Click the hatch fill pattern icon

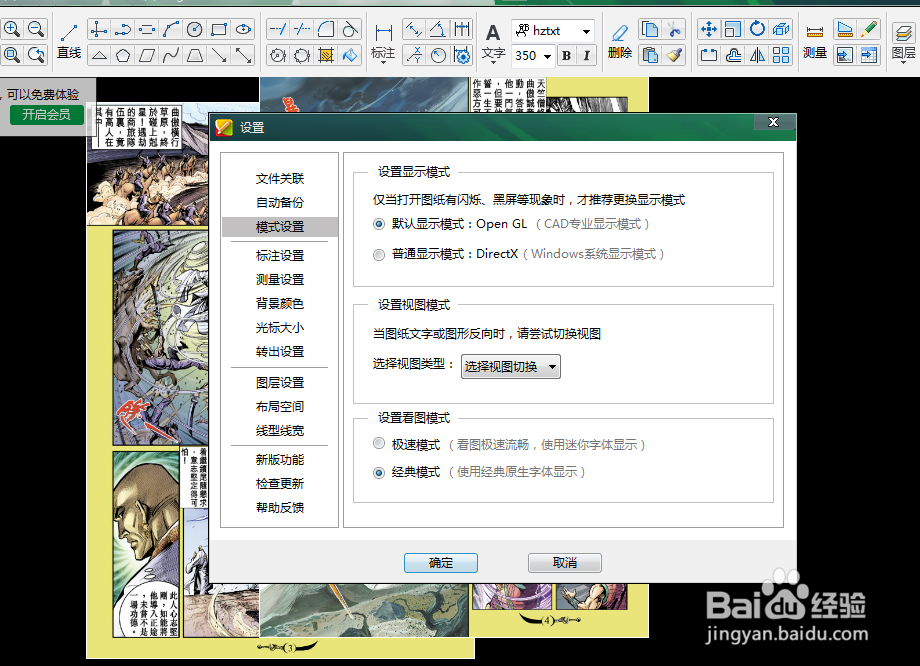[x=326, y=56]
